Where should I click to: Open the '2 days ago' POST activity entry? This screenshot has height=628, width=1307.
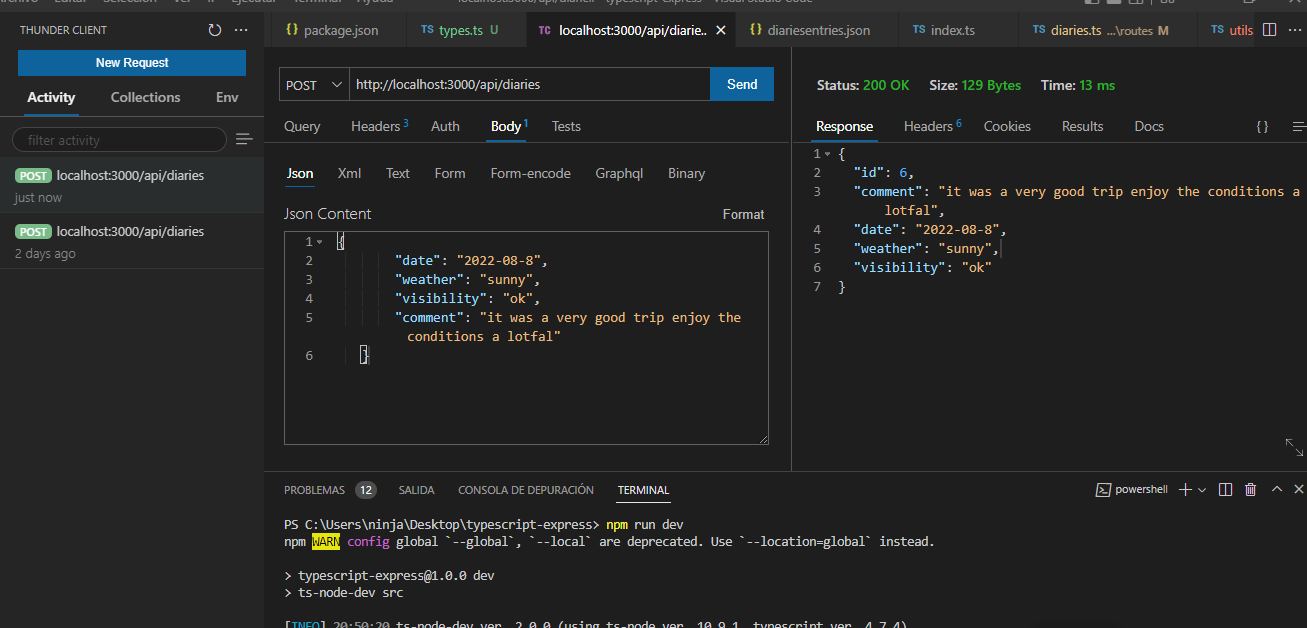[132, 241]
